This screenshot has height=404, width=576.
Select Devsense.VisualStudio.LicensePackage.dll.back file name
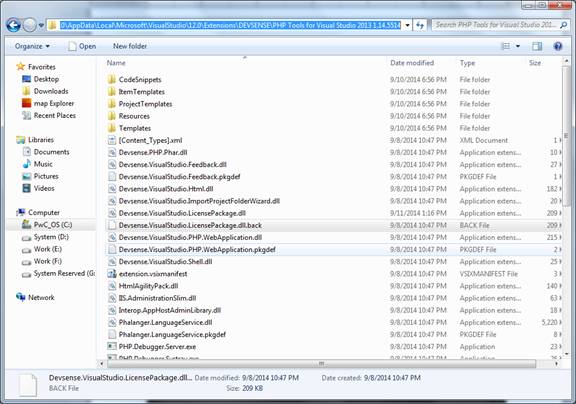pos(190,225)
